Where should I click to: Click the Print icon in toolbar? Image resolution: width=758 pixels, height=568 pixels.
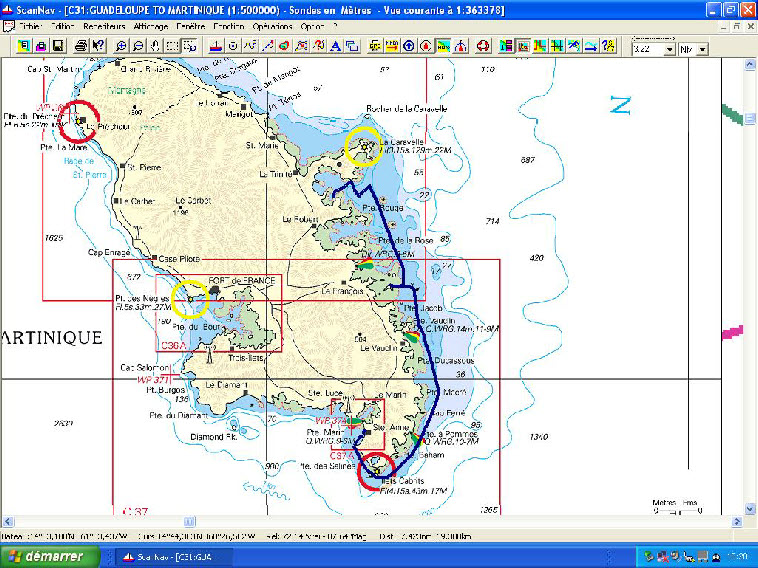81,46
